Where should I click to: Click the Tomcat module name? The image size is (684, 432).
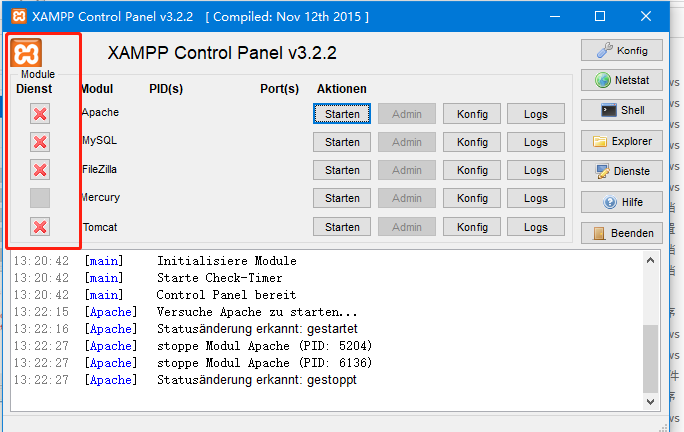100,227
